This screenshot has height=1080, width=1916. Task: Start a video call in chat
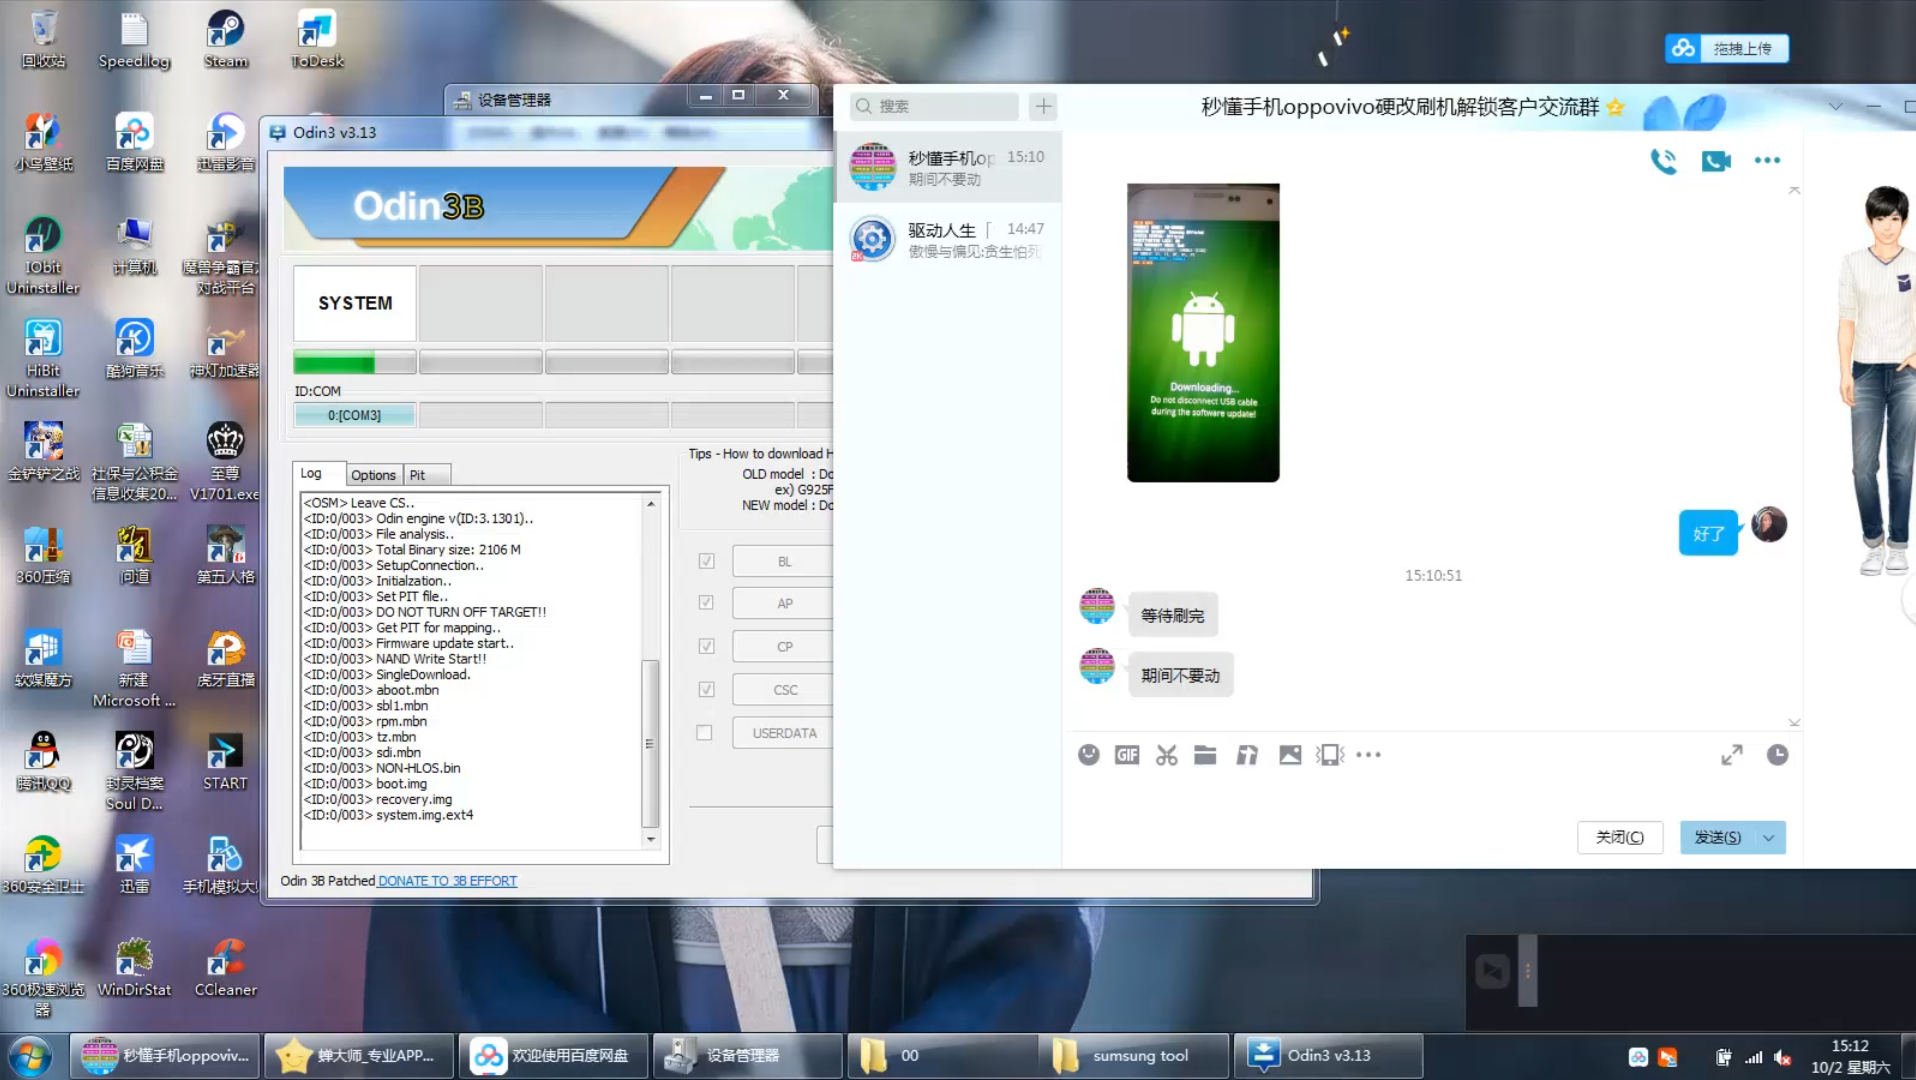pyautogui.click(x=1715, y=161)
